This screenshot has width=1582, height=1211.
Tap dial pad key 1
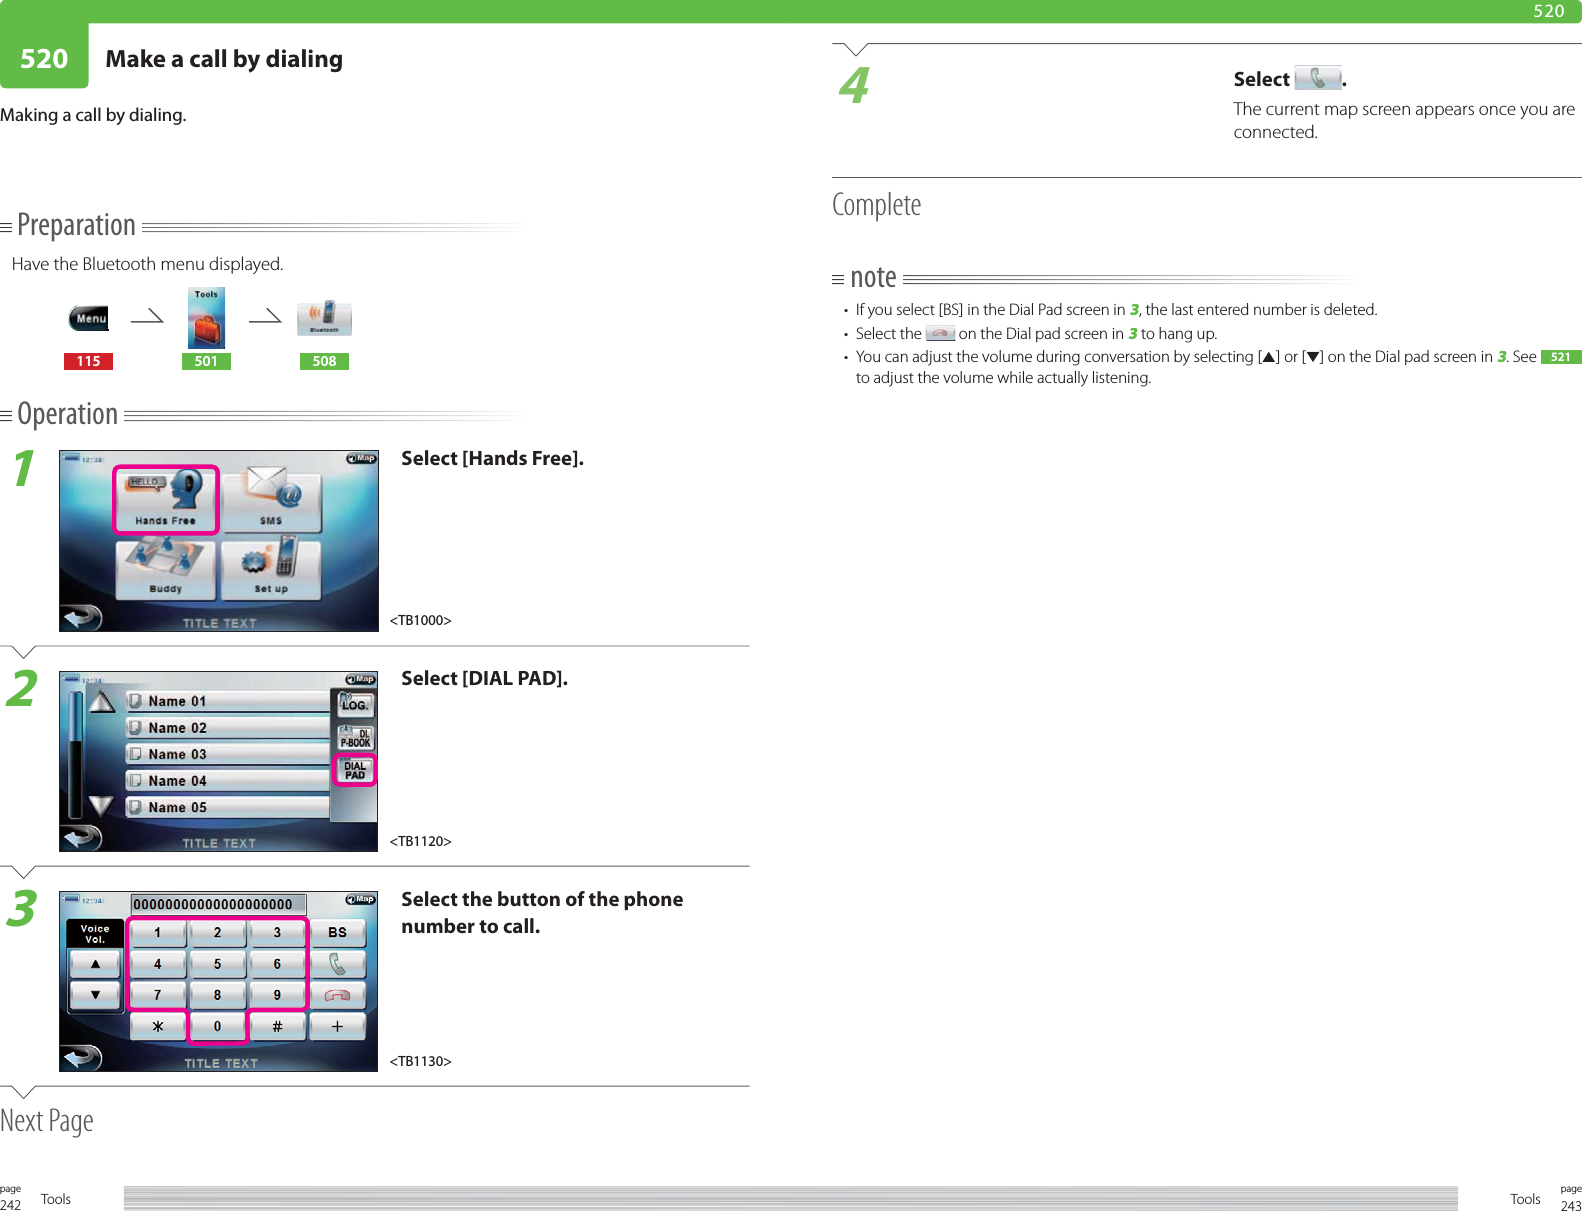158,932
